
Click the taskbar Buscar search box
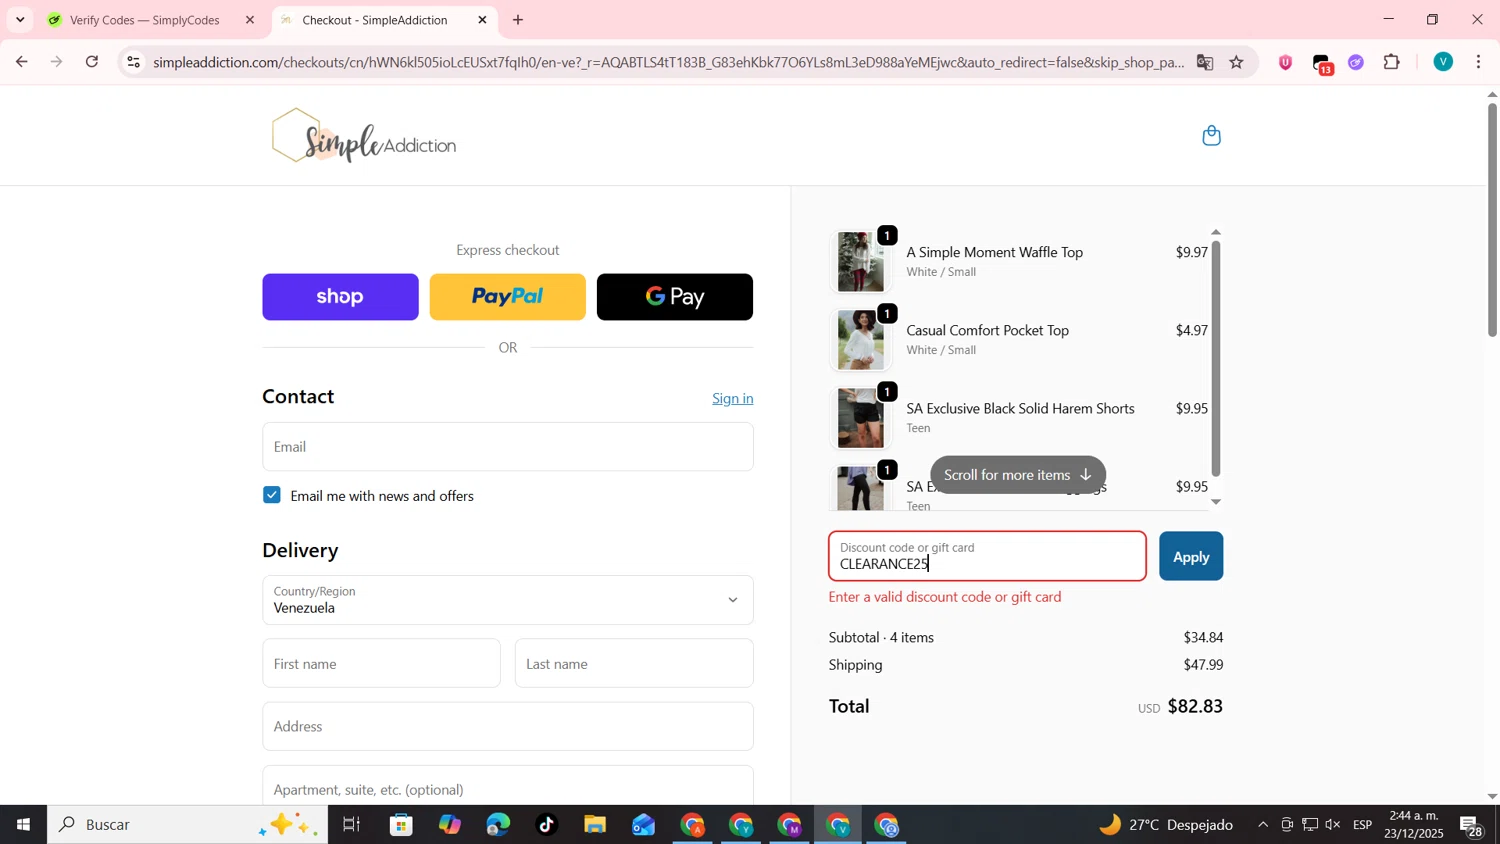(188, 825)
